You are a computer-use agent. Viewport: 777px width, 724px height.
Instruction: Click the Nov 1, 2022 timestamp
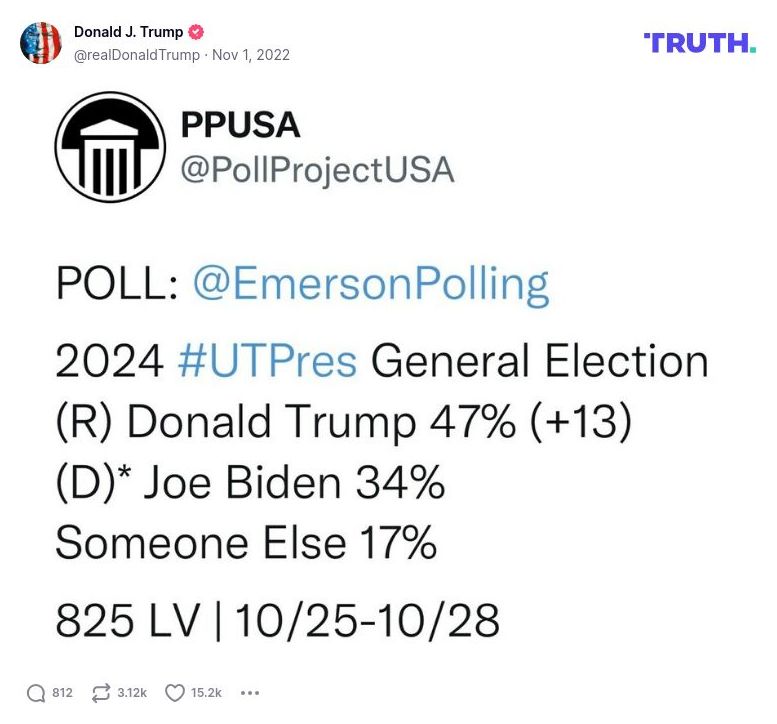[x=251, y=55]
